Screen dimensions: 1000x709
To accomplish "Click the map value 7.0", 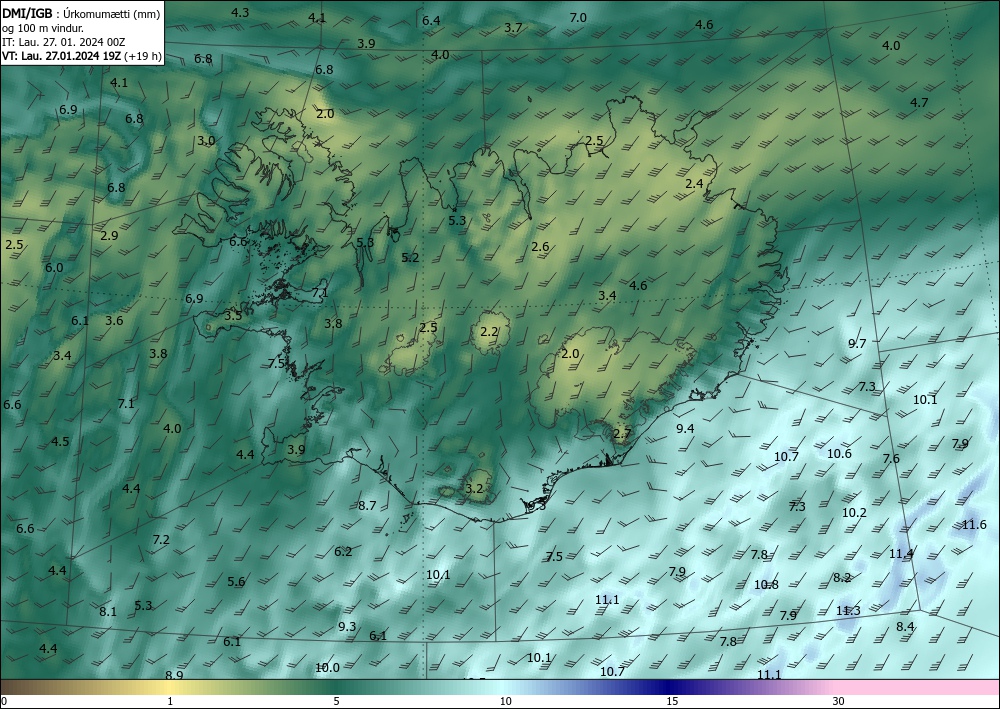I will pos(578,18).
